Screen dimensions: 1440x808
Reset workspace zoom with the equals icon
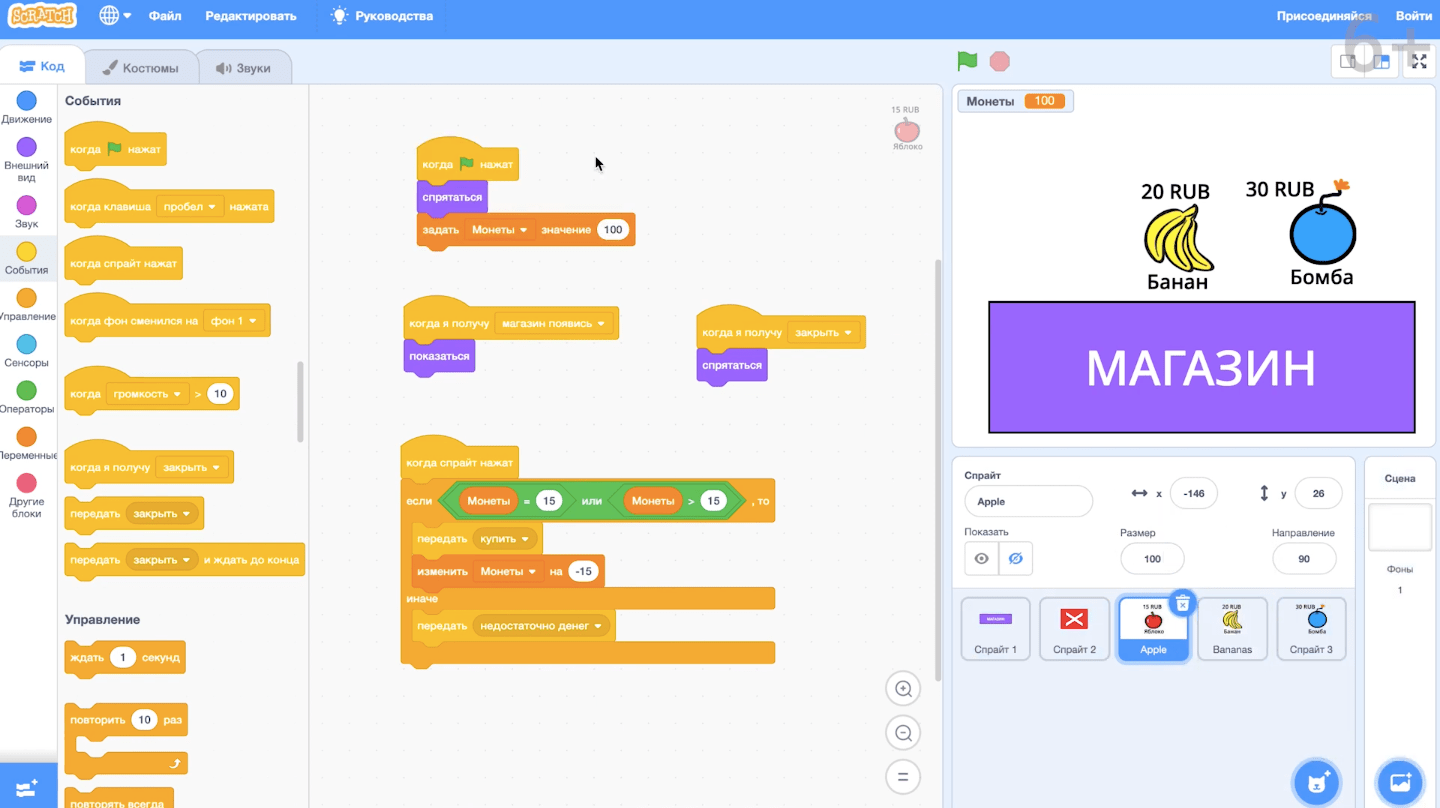[x=903, y=777]
